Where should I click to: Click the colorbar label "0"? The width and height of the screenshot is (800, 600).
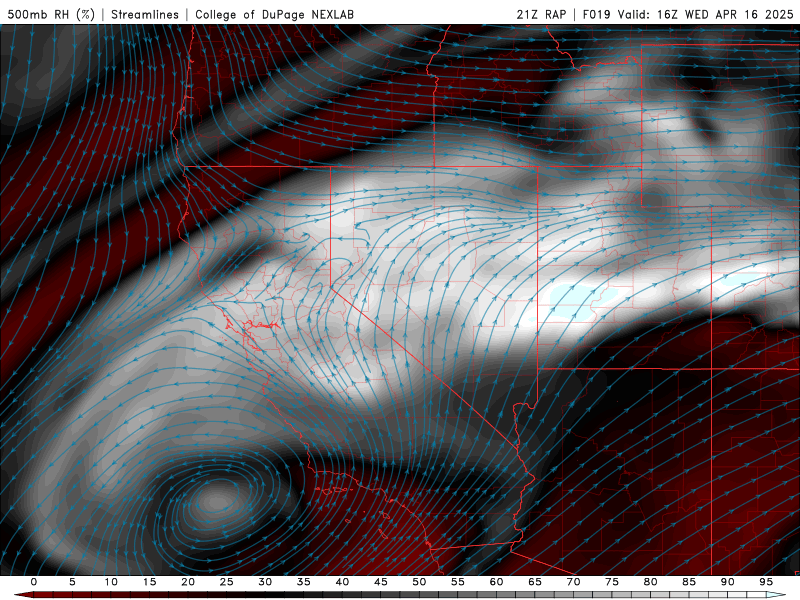pyautogui.click(x=34, y=582)
